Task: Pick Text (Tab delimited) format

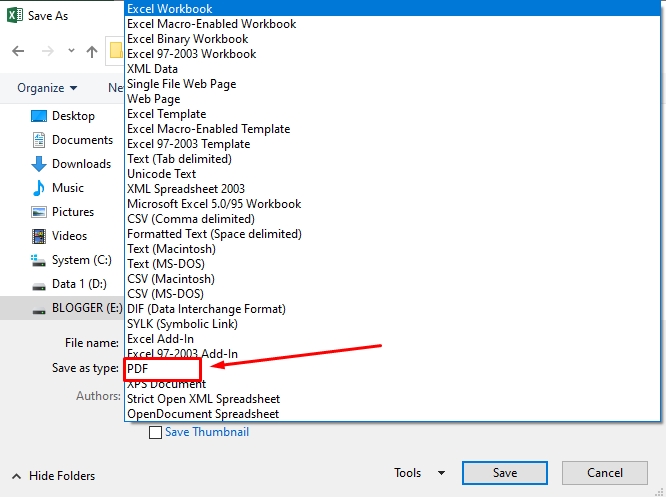Action: (x=392, y=159)
